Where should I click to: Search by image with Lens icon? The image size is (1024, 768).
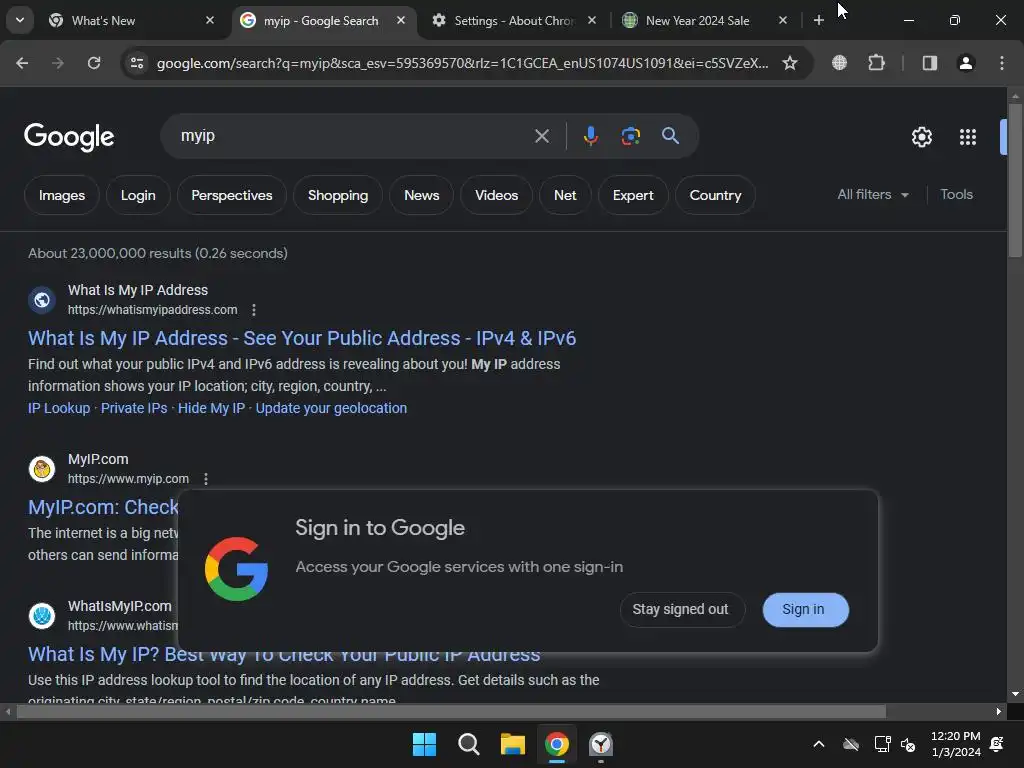[630, 136]
